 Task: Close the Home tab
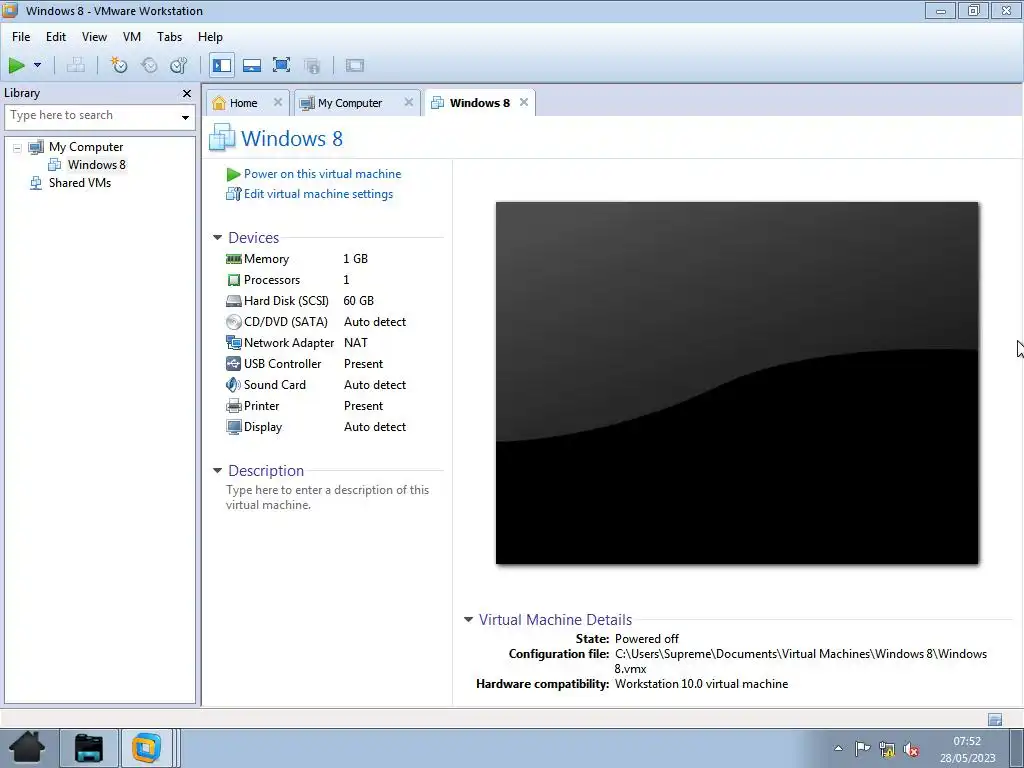click(x=278, y=102)
